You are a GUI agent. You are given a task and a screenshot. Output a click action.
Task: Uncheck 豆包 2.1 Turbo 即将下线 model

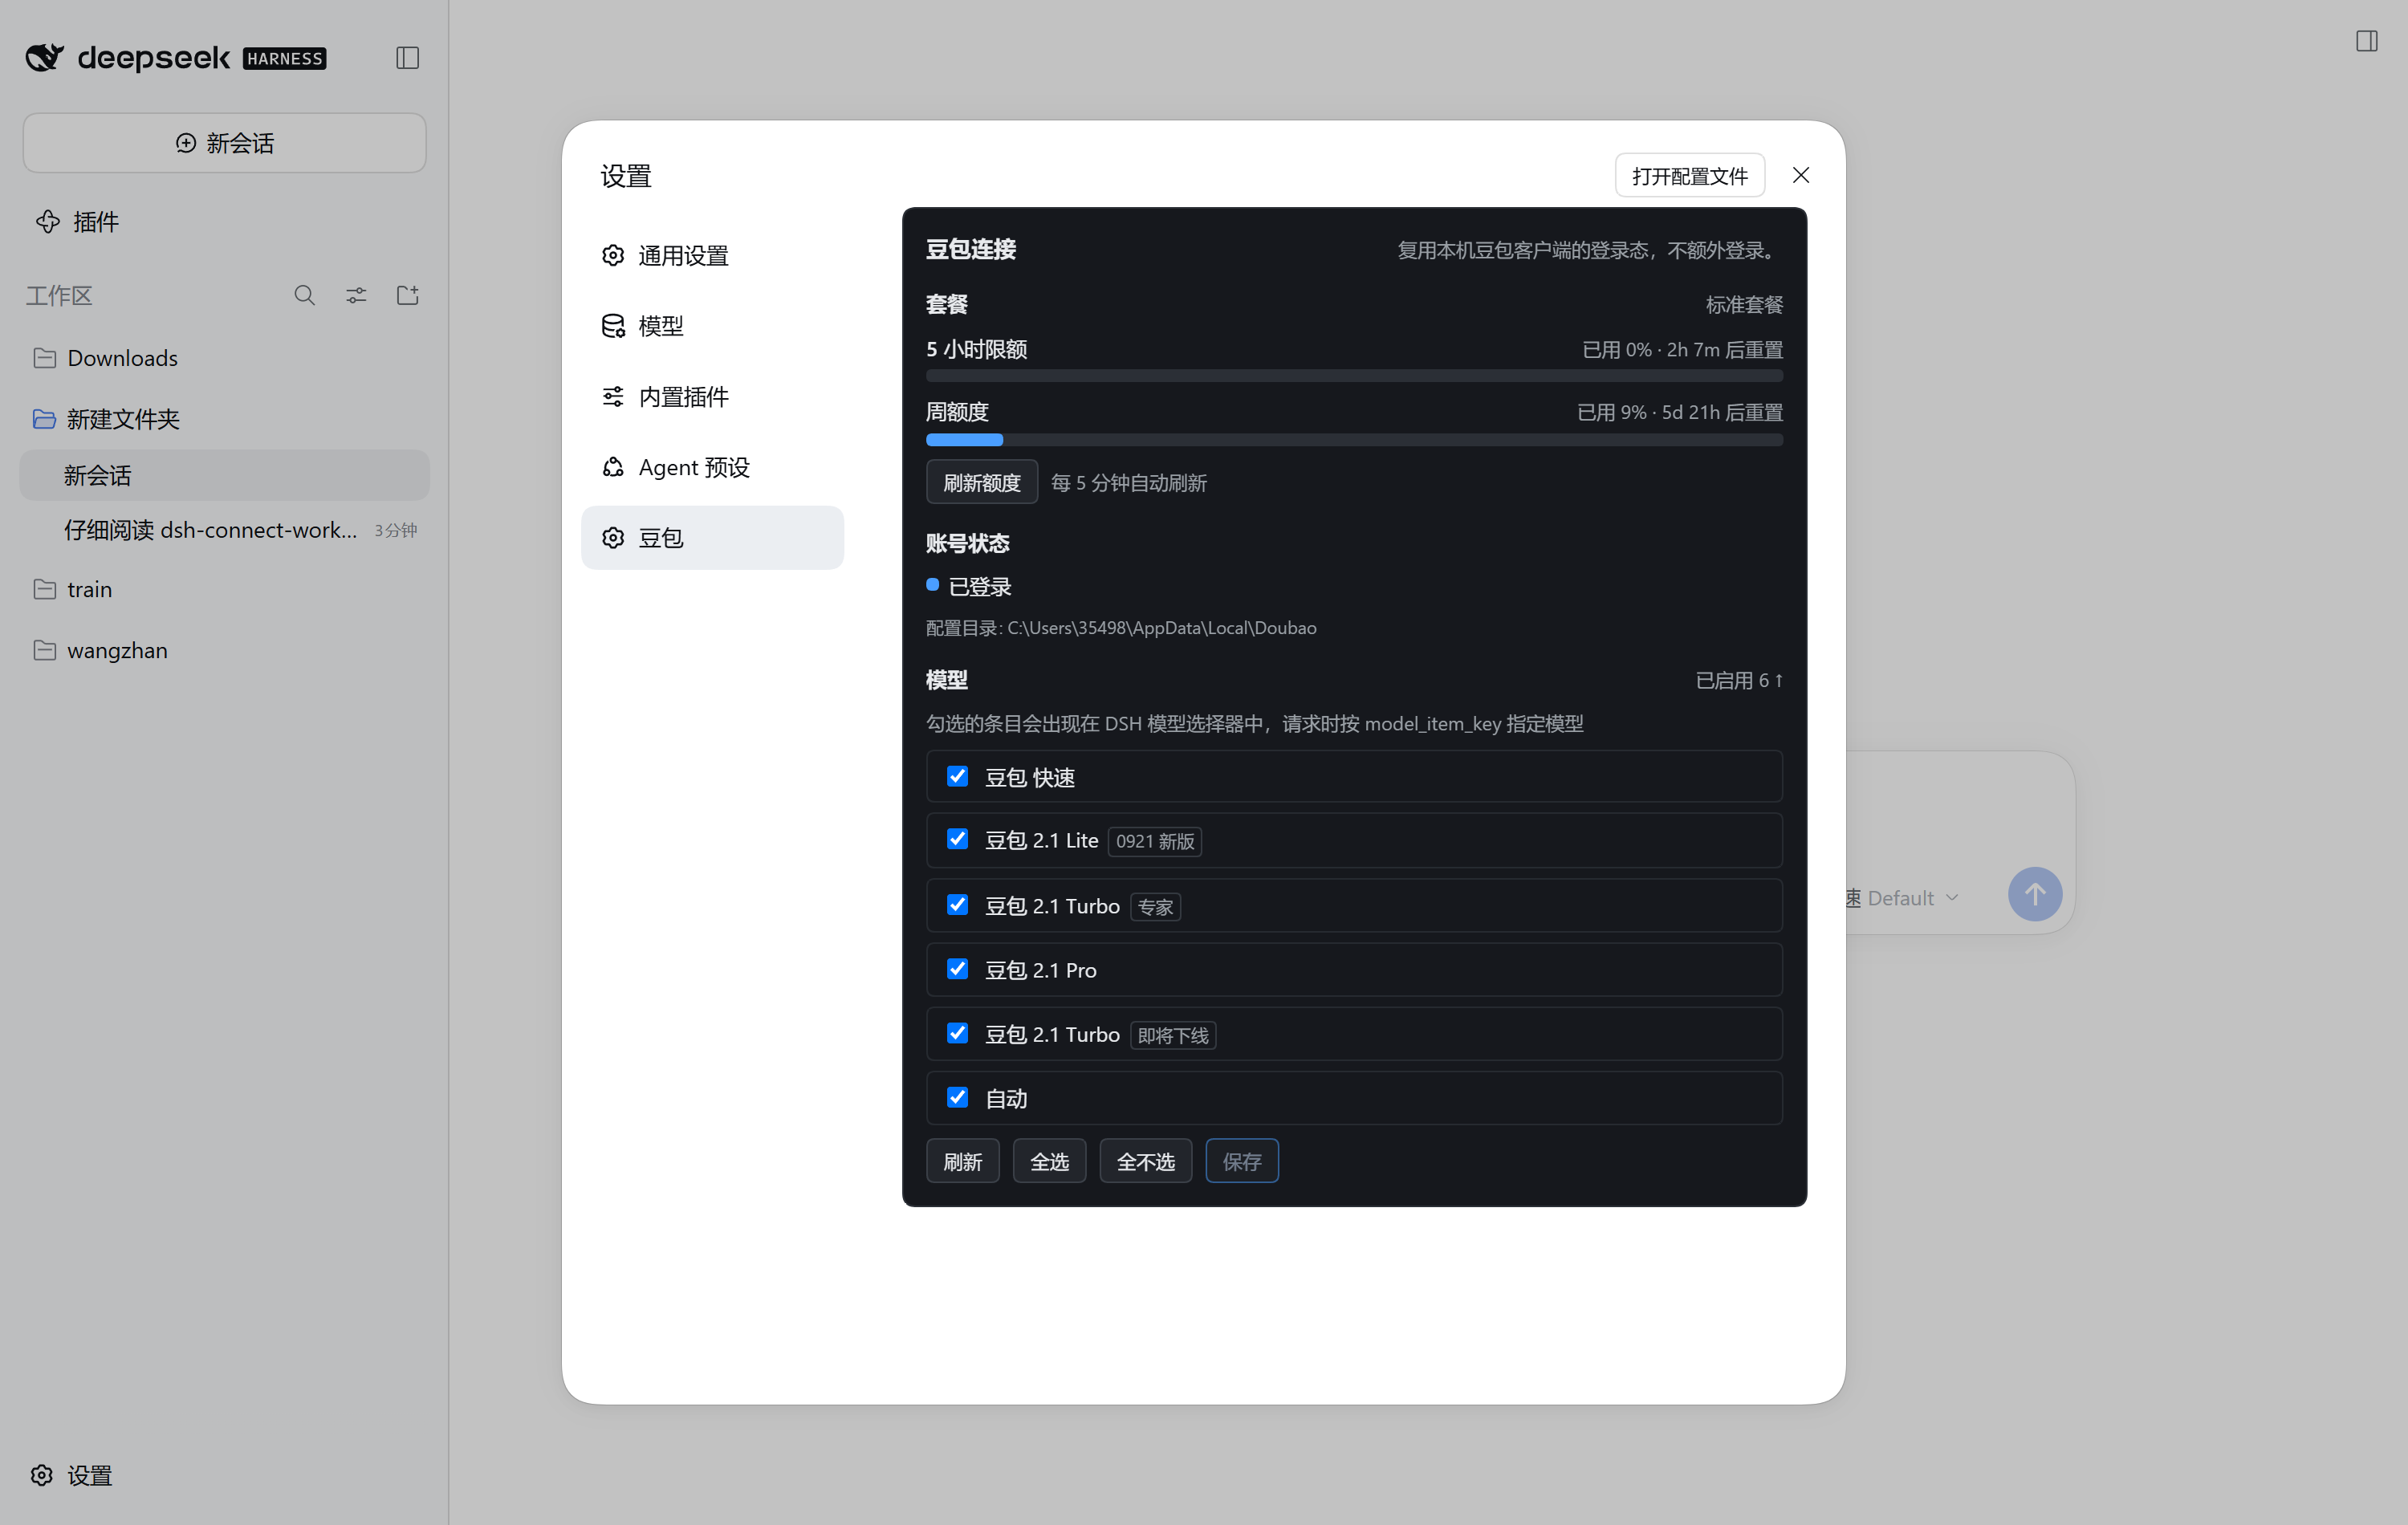(x=957, y=1033)
